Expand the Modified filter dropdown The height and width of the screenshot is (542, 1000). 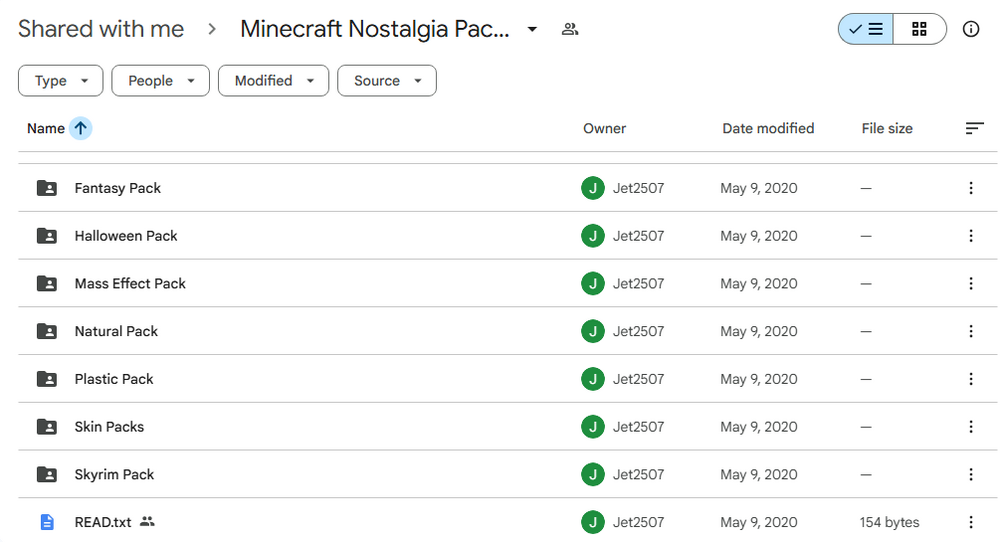(274, 81)
